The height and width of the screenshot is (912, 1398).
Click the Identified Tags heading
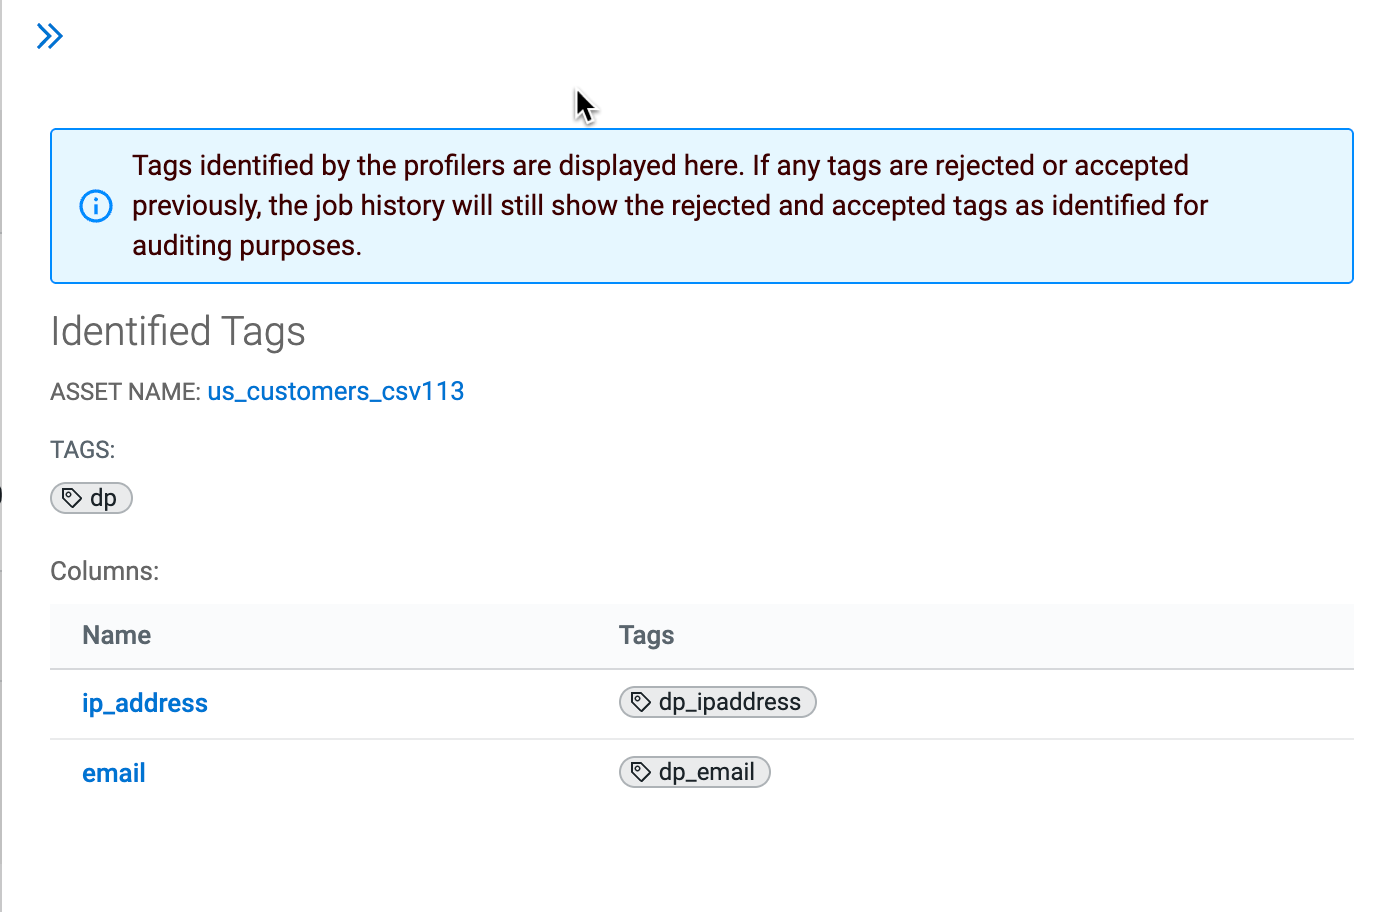point(178,331)
